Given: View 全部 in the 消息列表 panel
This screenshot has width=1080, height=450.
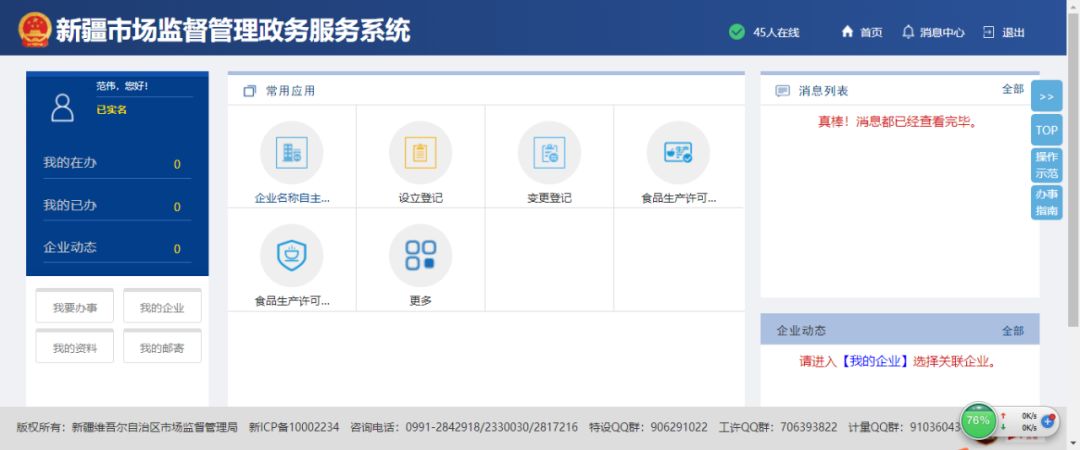Looking at the screenshot, I should pyautogui.click(x=1012, y=90).
